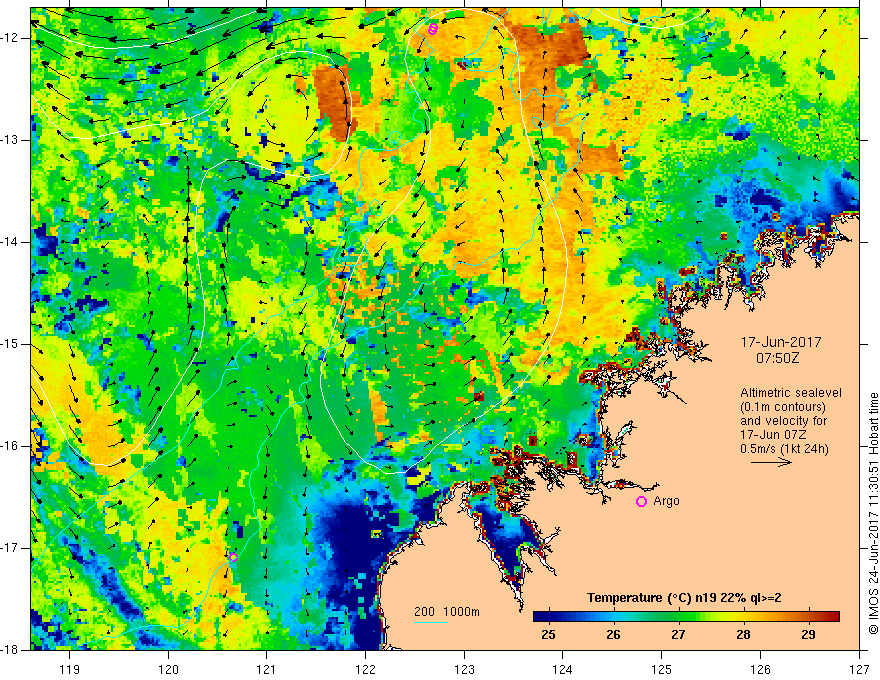Click longitude label 121 on the axis
Screen dimensions: 880x680
tap(267, 669)
